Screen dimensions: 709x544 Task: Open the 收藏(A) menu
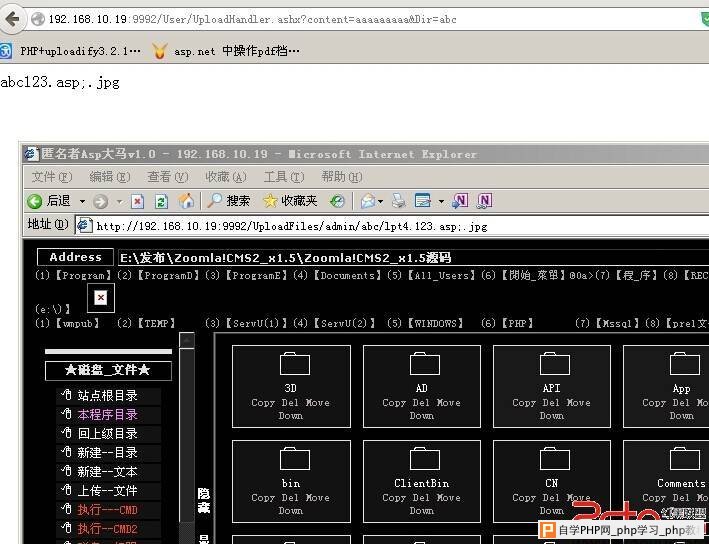tap(226, 177)
